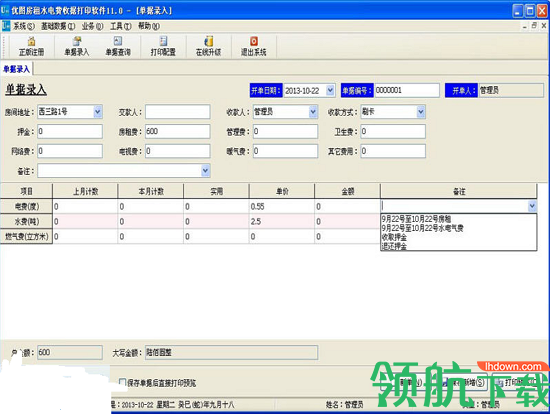Open the 系统(S) menu
Screen dimensions: 550x414
tap(24, 26)
